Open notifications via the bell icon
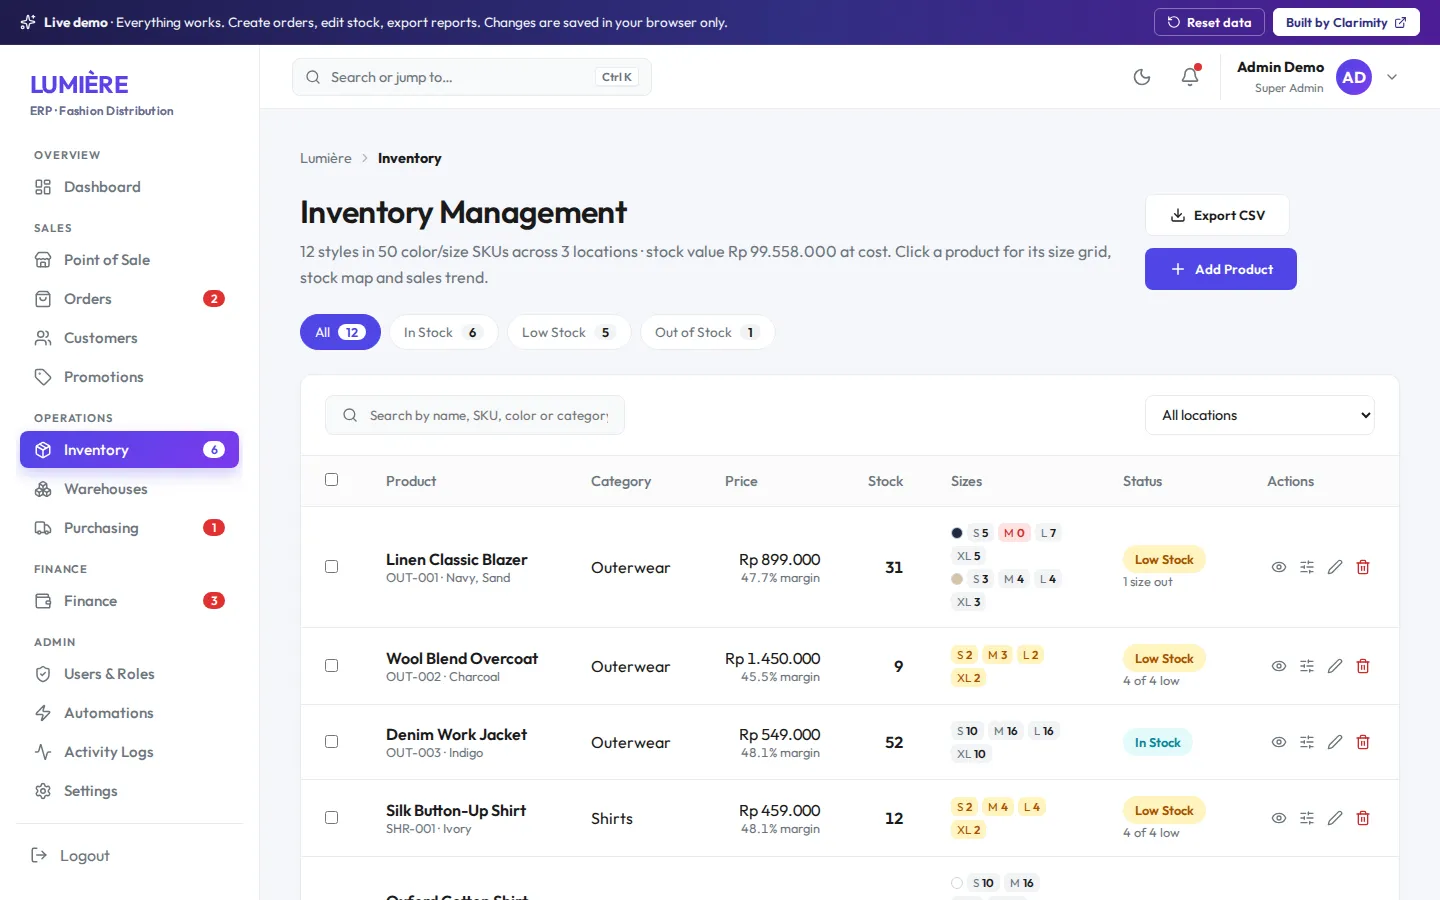Image resolution: width=1440 pixels, height=900 pixels. tap(1190, 77)
